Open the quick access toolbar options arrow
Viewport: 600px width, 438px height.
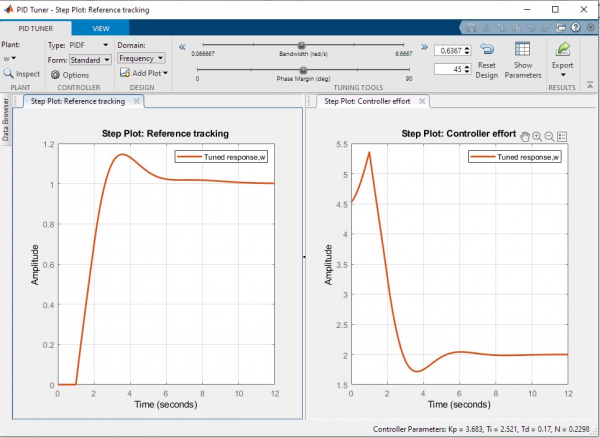pyautogui.click(x=591, y=27)
